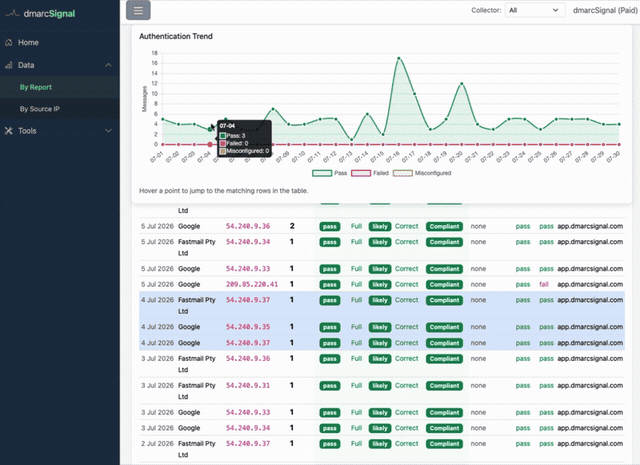Viewport: 640px width, 465px height.
Task: Click the Authentication Trend heading
Action: 176,36
